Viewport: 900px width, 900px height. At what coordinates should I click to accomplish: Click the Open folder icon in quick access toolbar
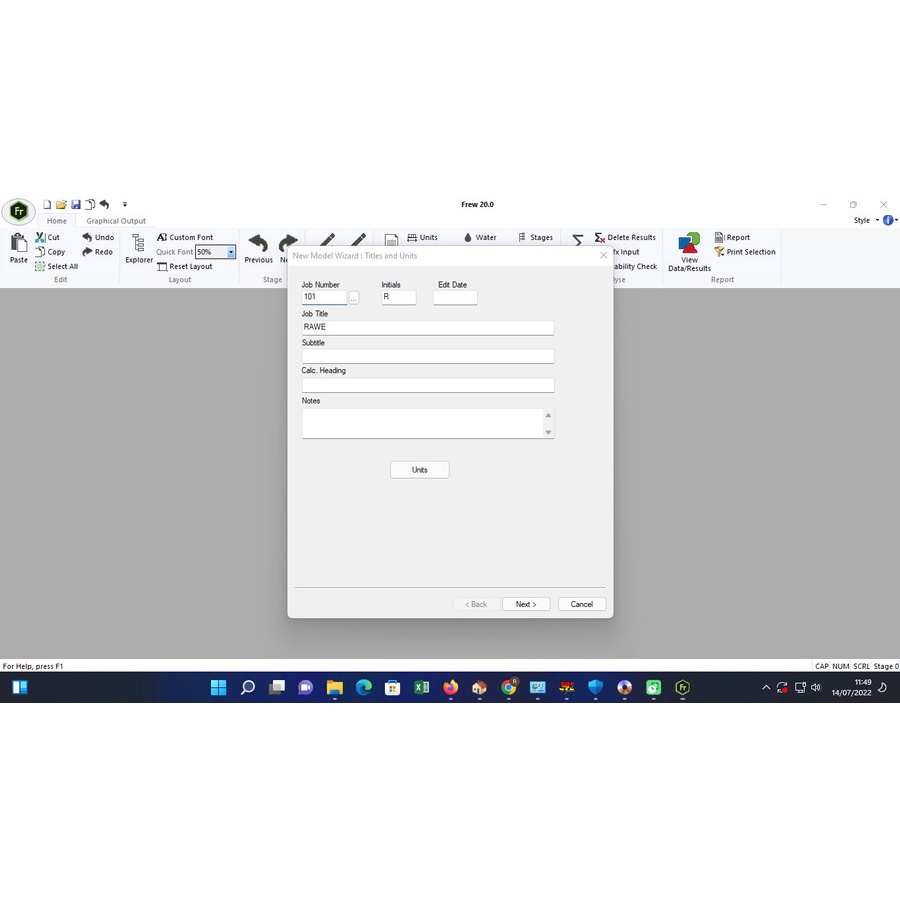61,204
